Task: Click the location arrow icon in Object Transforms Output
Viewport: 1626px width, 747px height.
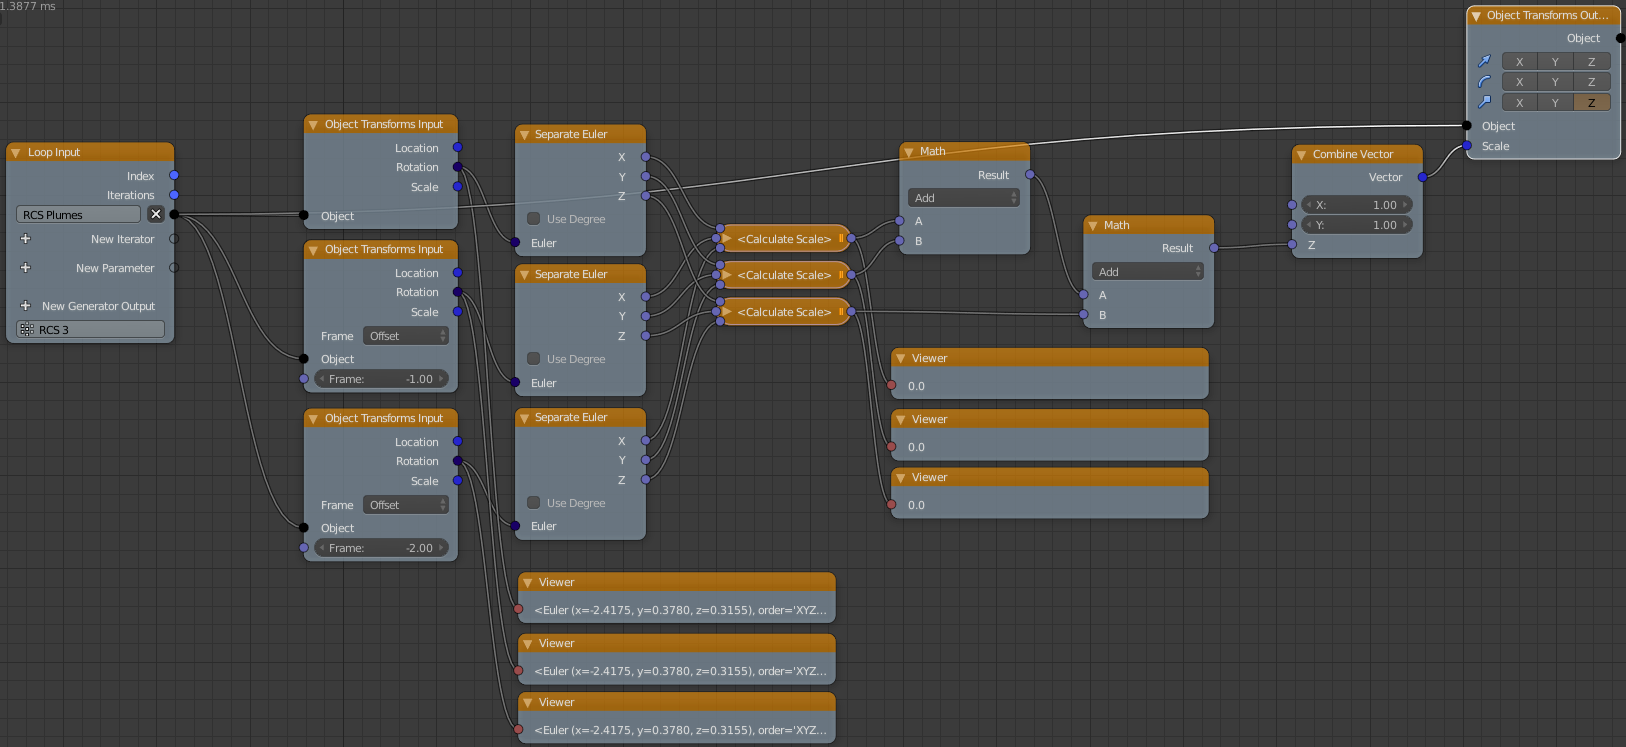Action: click(1484, 61)
